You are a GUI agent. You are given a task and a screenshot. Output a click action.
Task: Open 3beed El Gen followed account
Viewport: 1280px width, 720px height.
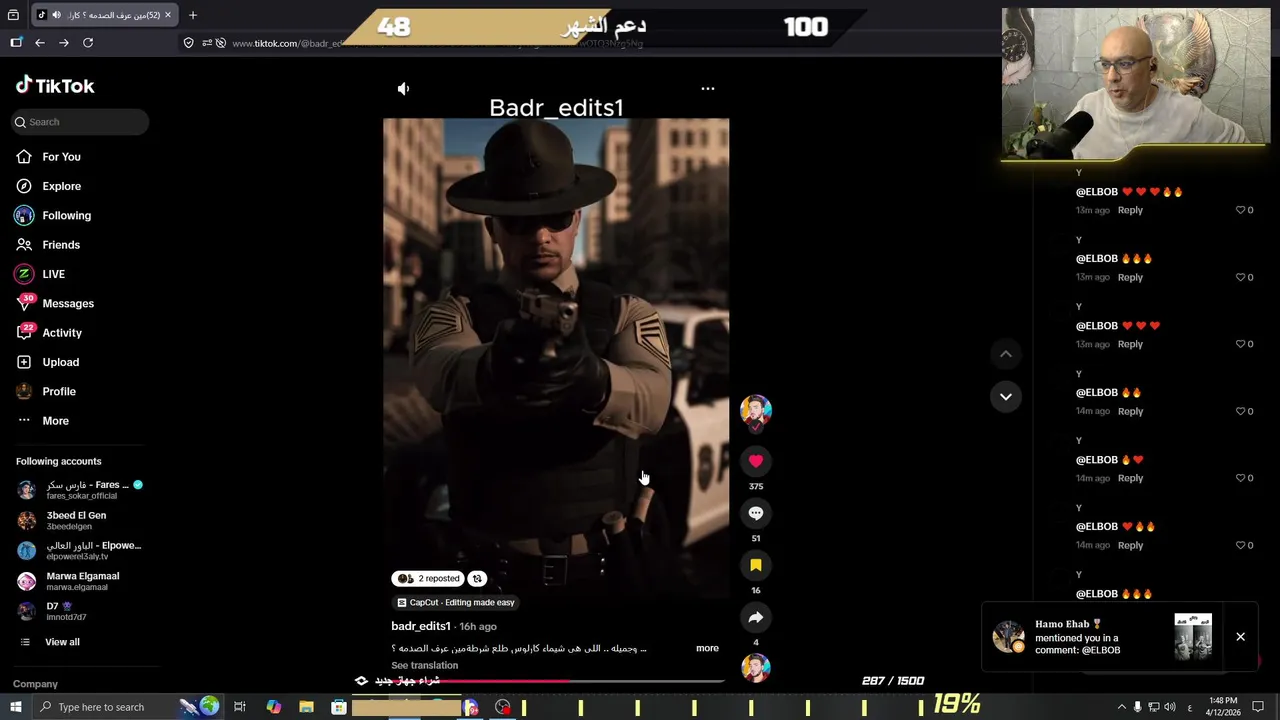(62, 520)
